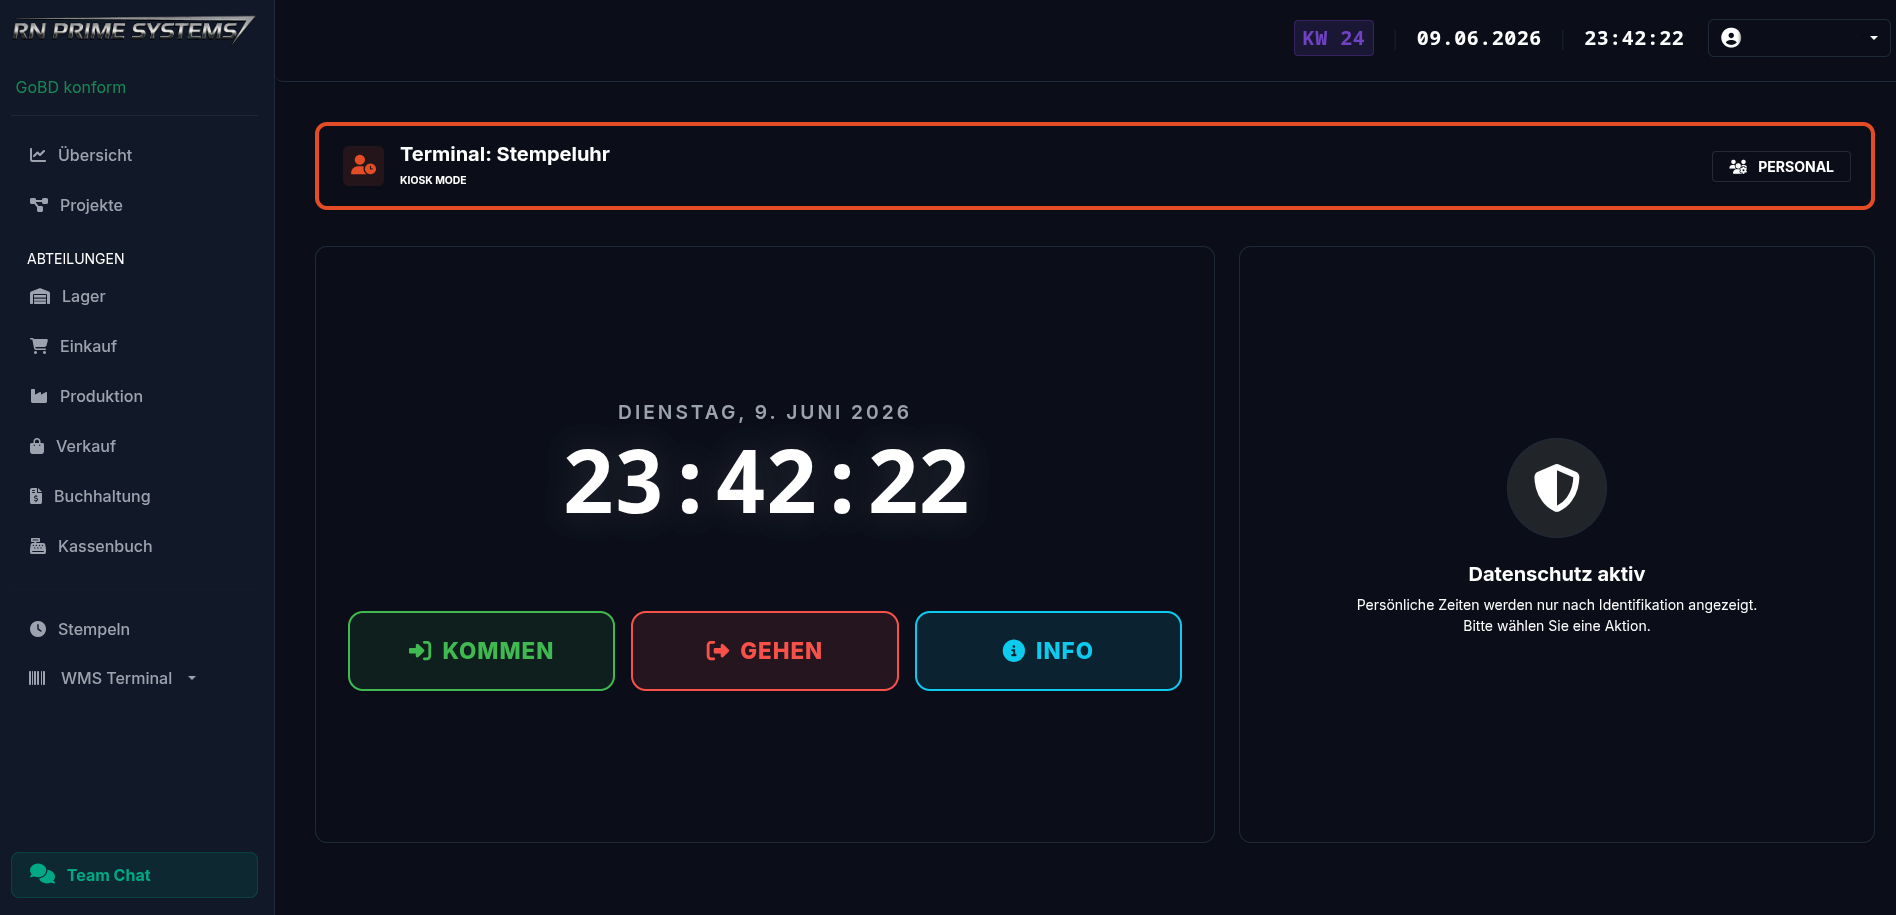This screenshot has height=915, width=1896.
Task: Click the Stempeln clock icon
Action: (38, 629)
